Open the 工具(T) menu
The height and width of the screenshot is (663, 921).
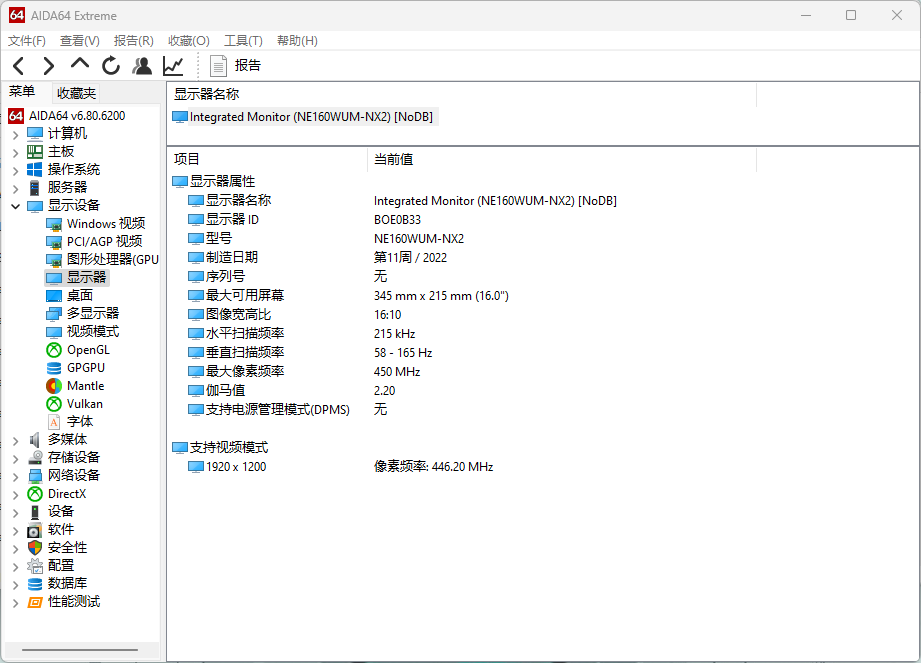243,41
